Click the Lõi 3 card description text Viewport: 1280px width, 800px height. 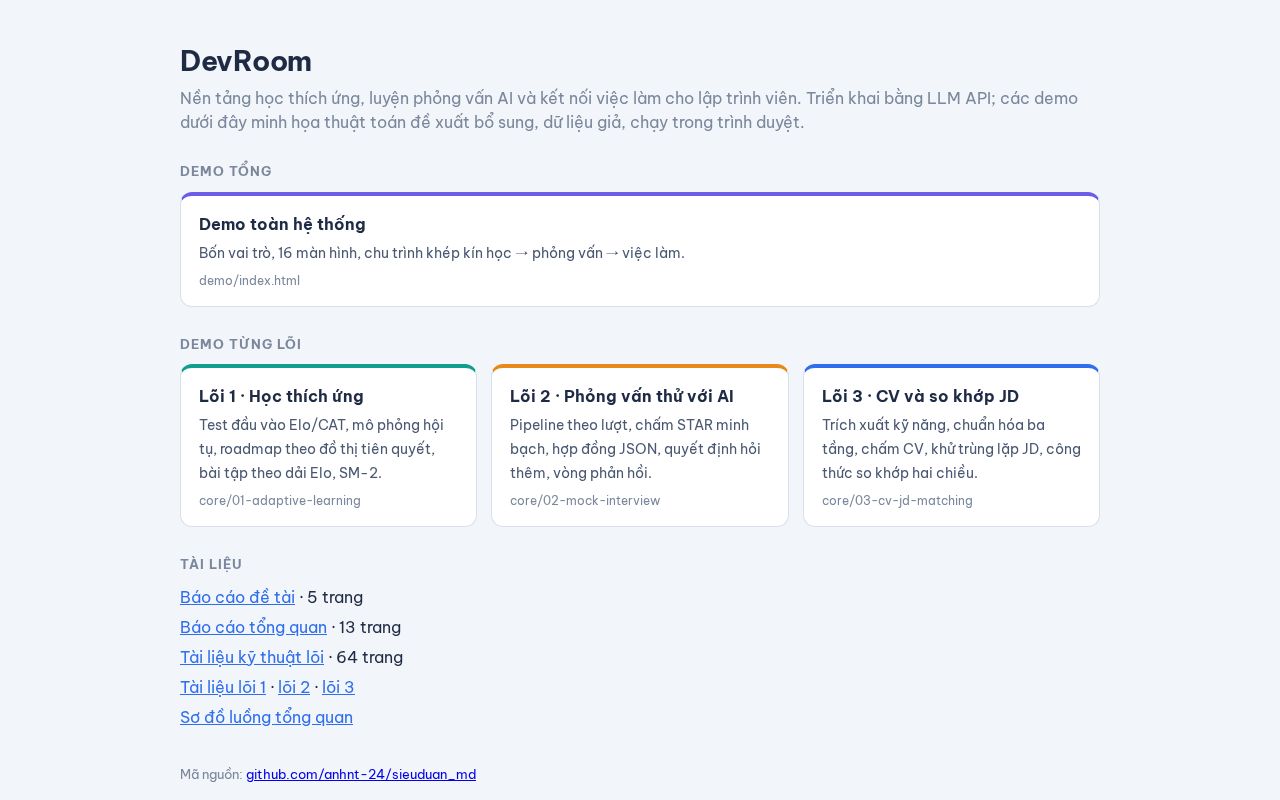click(x=951, y=449)
